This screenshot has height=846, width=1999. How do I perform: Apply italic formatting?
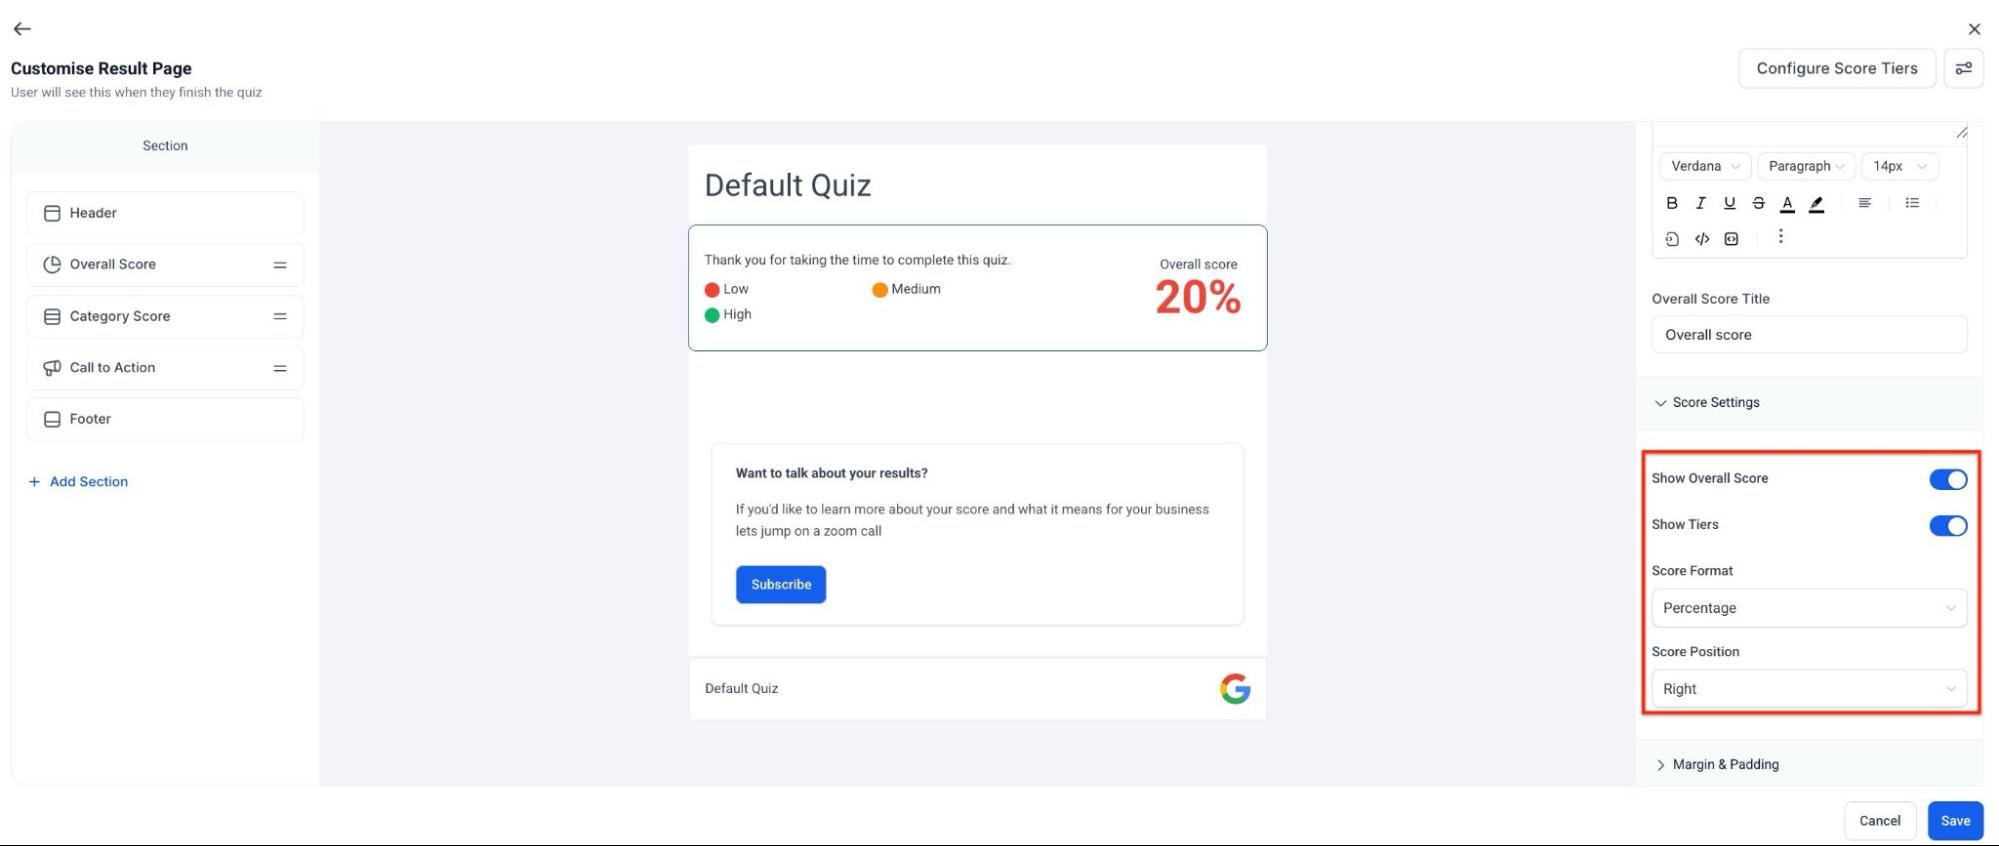point(1700,203)
